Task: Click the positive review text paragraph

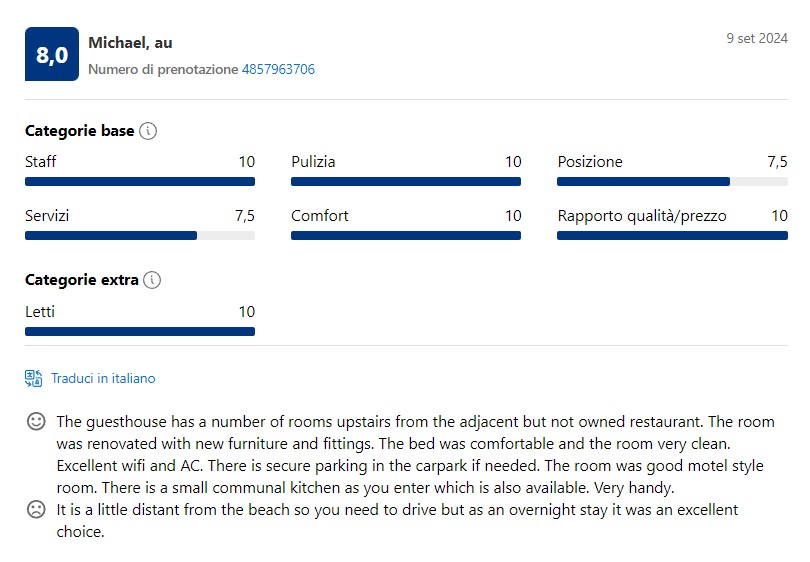Action: [415, 455]
